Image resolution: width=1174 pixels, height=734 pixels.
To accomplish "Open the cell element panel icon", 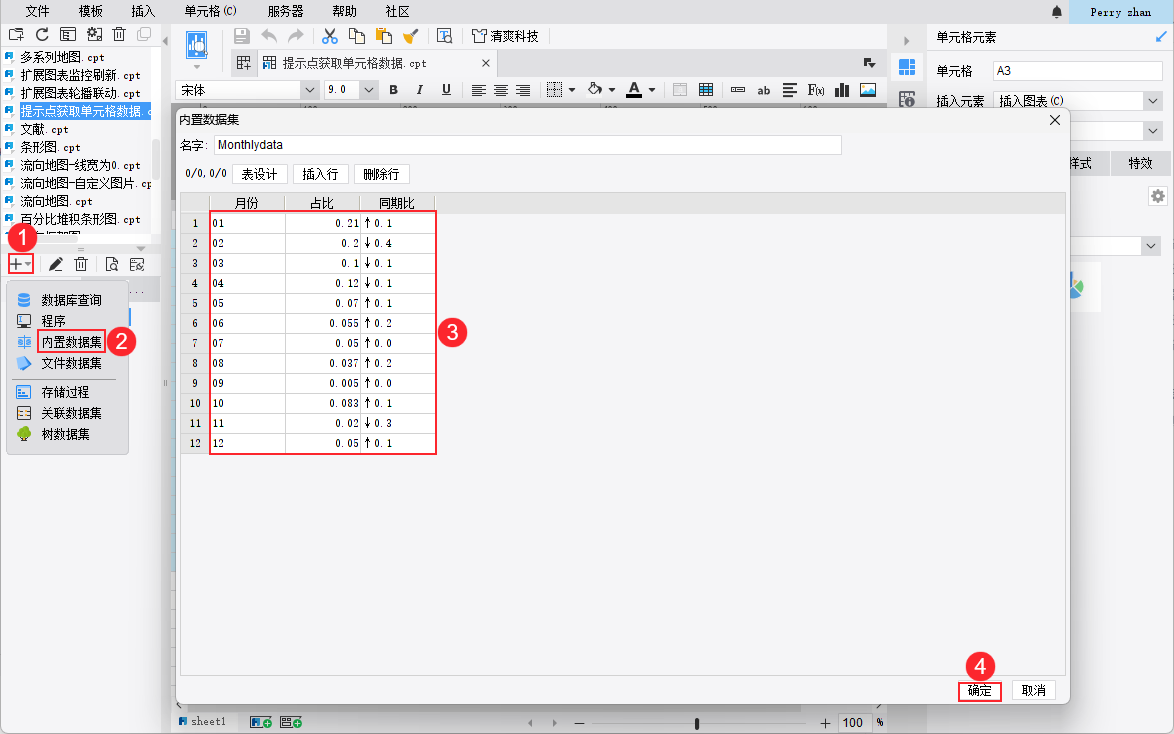I will pos(907,67).
